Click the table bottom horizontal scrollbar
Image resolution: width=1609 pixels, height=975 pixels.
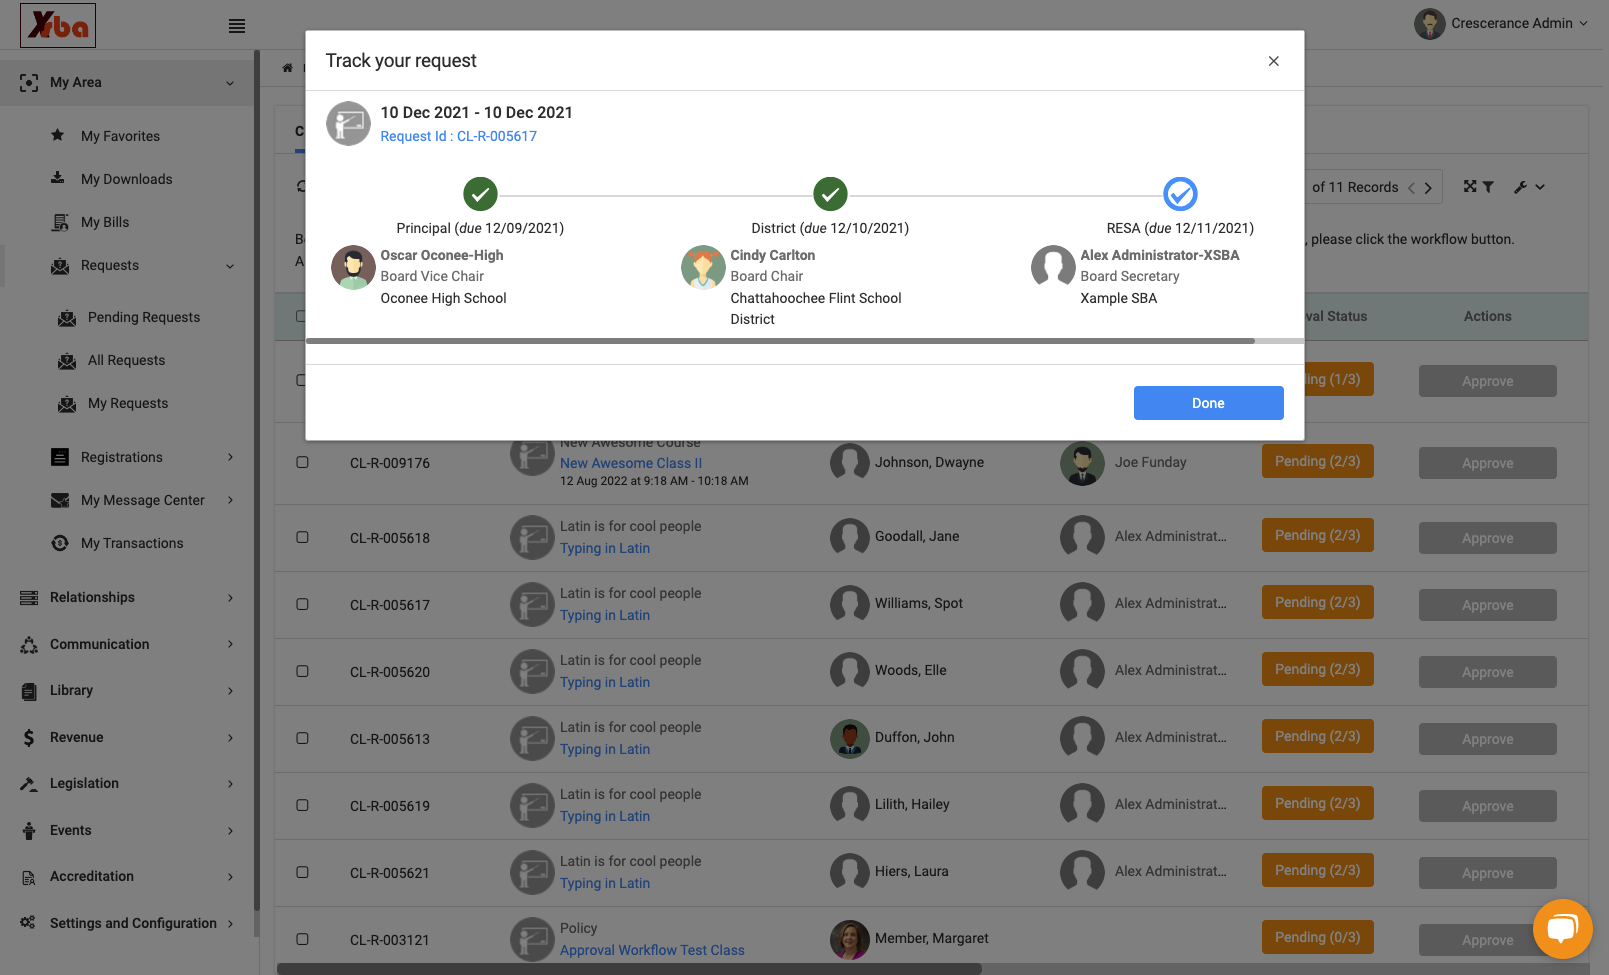629,969
